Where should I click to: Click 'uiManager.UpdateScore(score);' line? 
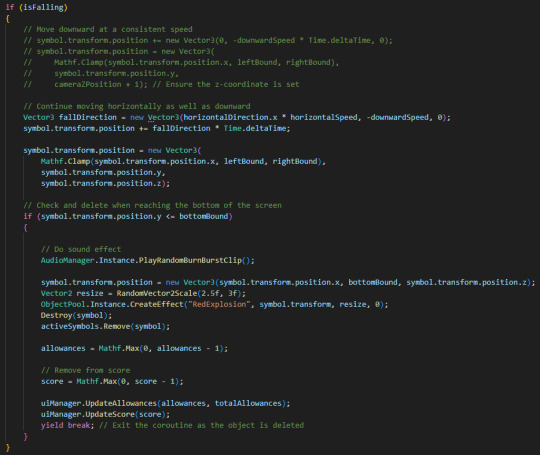click(105, 414)
